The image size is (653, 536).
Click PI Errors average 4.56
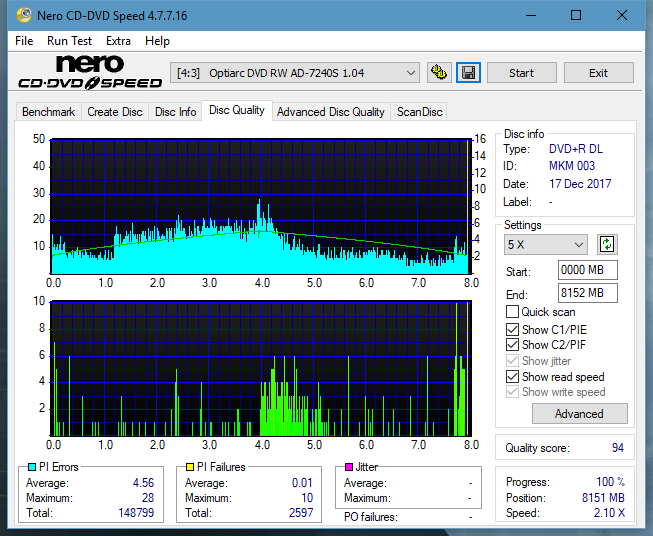pos(143,483)
